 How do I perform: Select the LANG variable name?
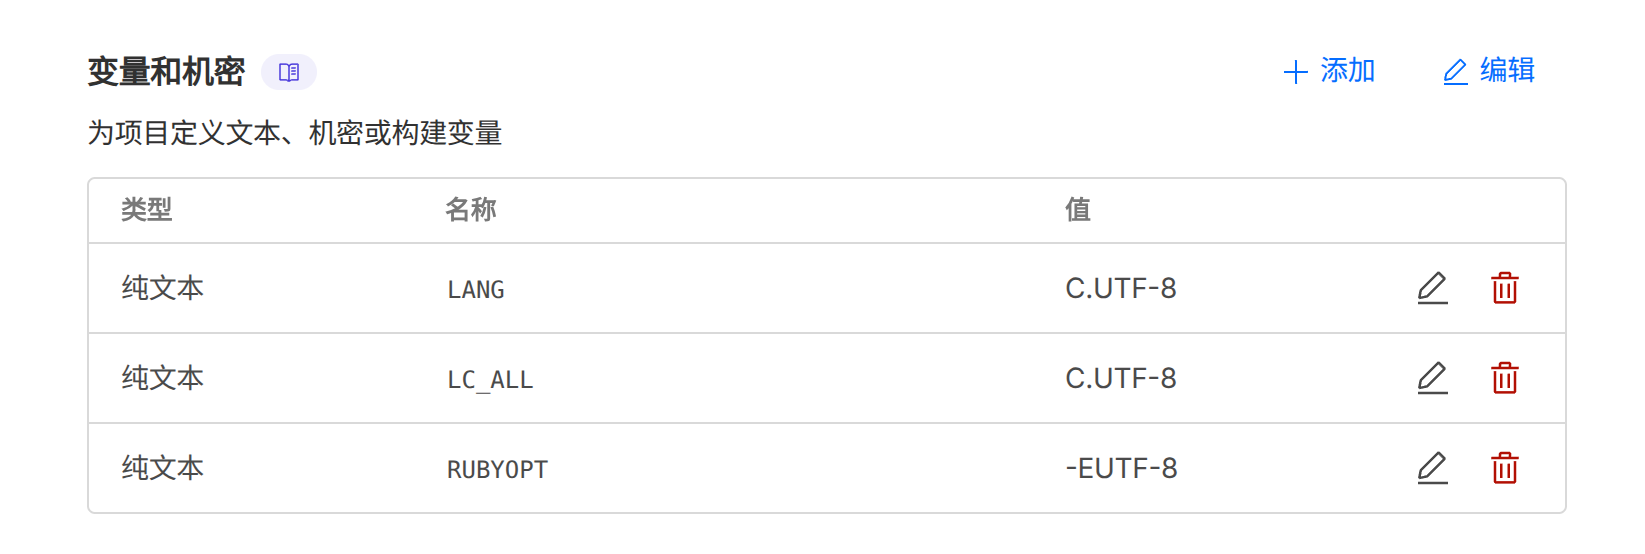[x=476, y=290]
